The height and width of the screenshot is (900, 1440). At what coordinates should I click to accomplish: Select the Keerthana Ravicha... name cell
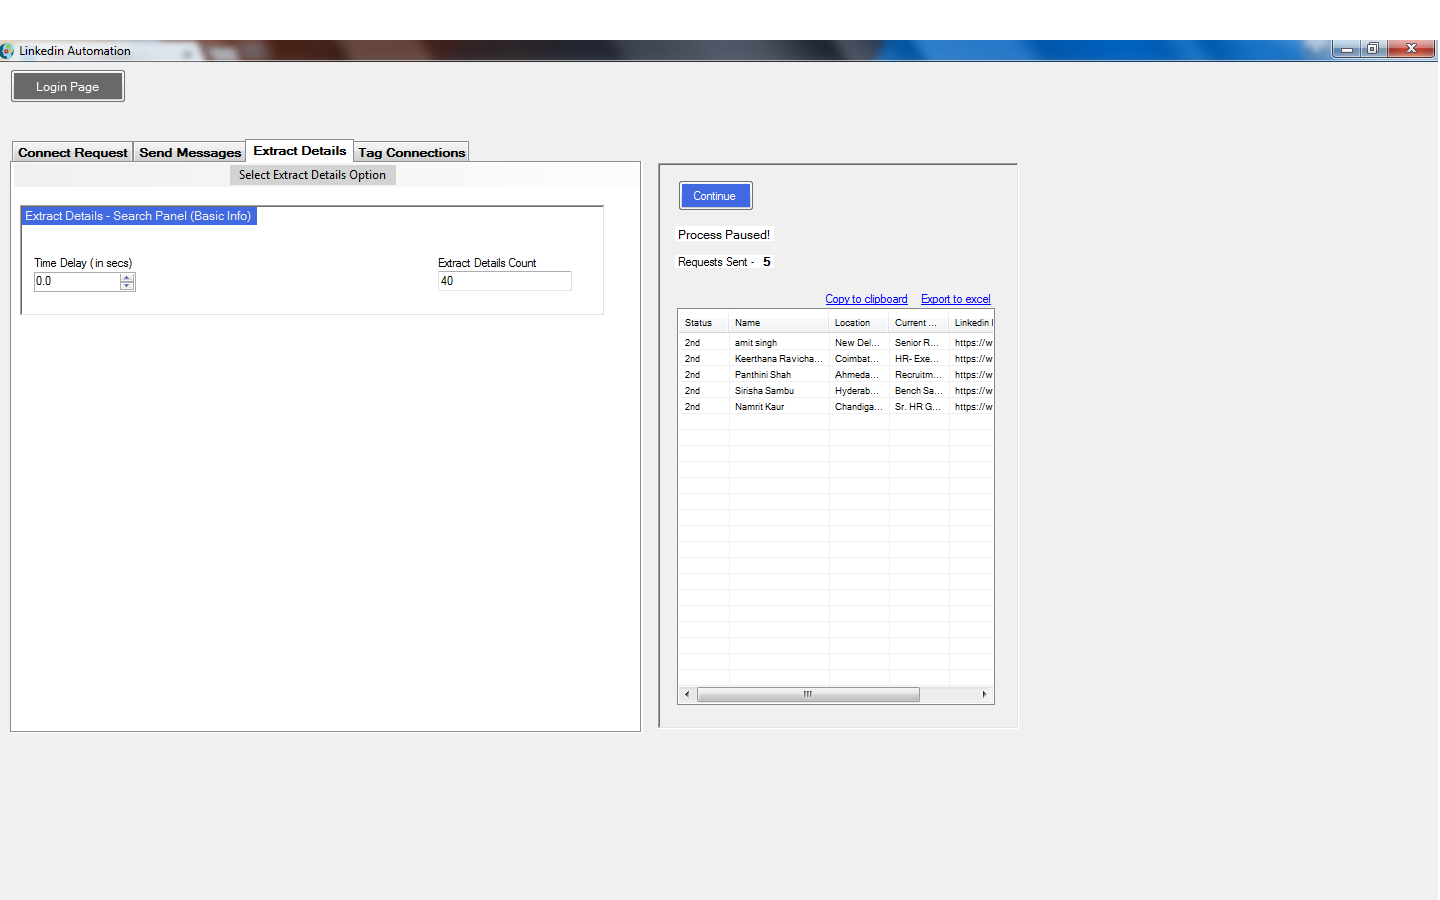click(779, 359)
